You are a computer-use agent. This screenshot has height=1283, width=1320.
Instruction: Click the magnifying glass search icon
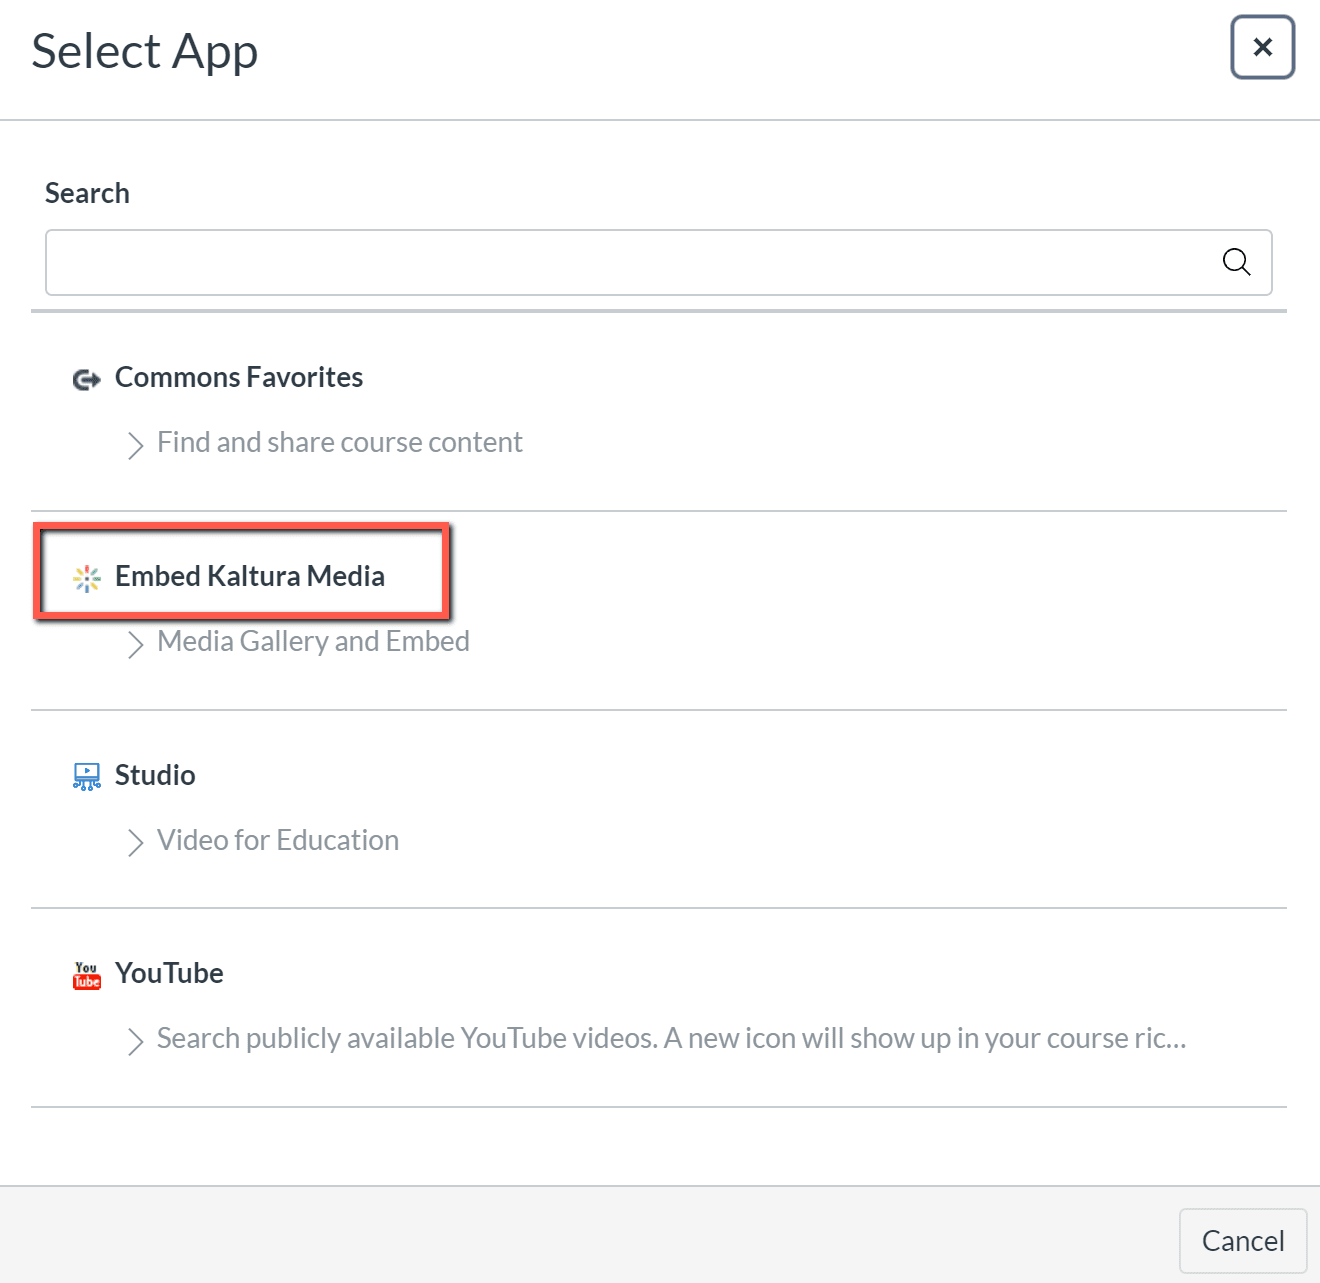1237,262
